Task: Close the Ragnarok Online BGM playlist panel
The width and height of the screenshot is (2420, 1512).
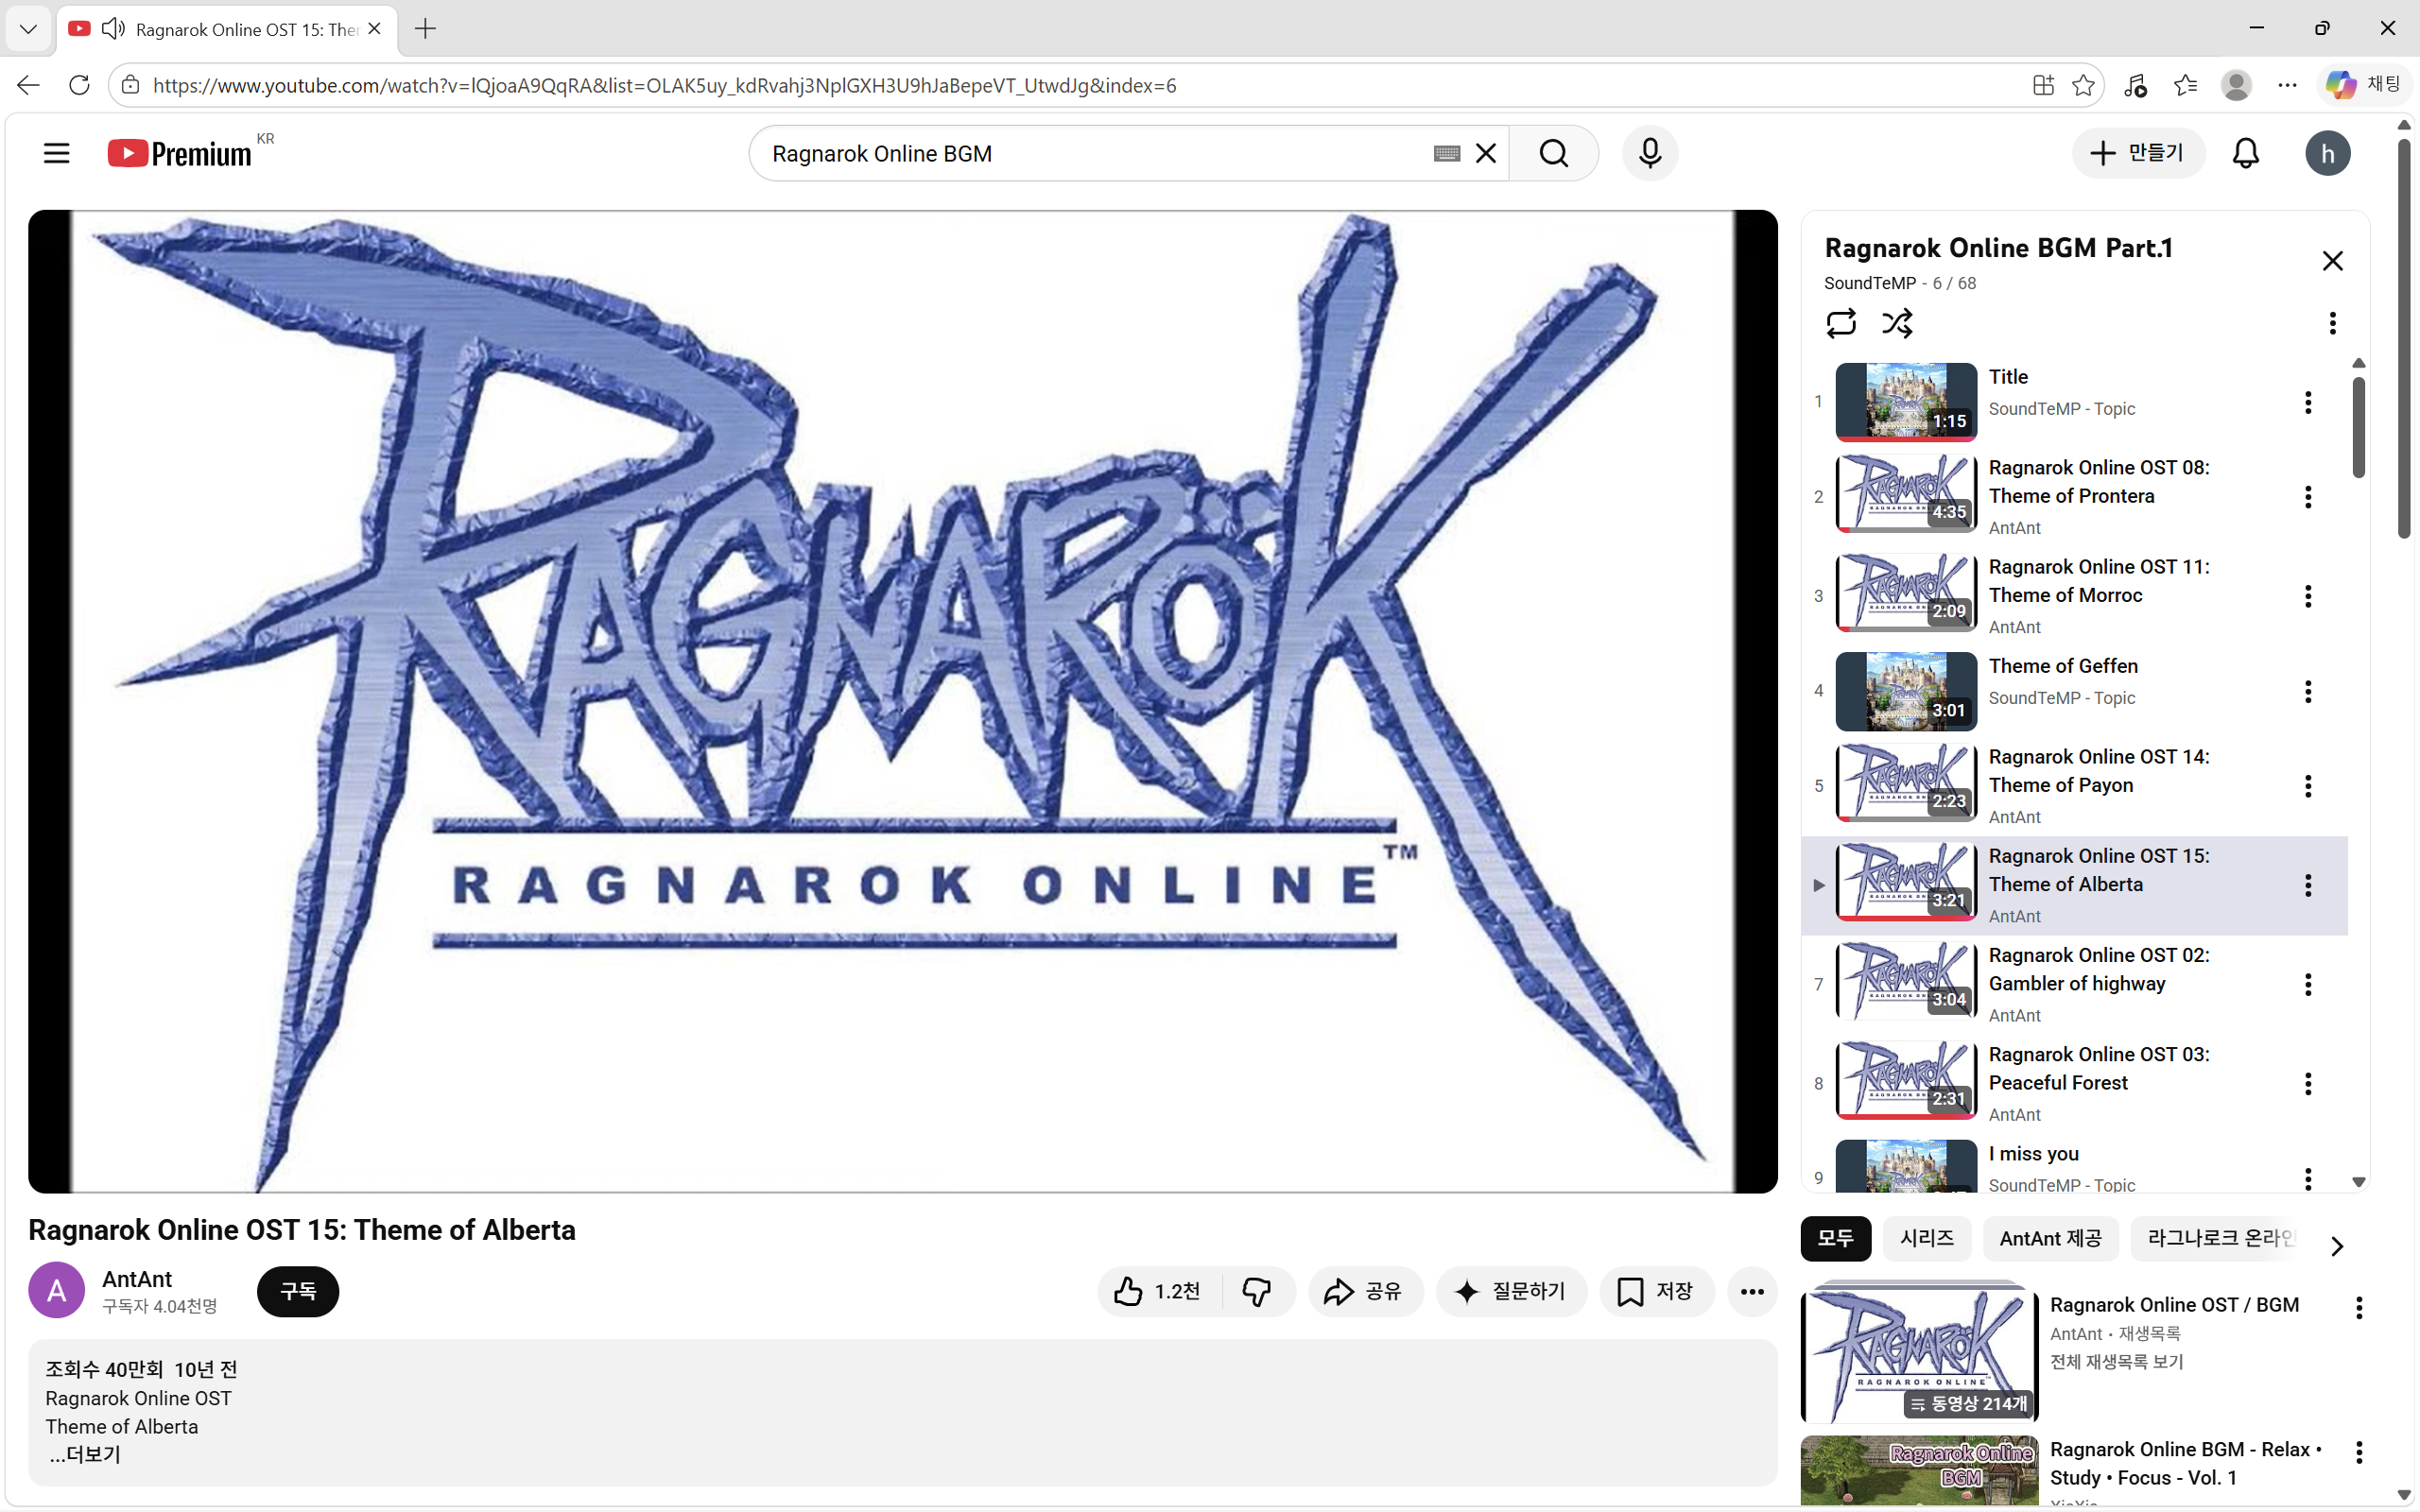Action: pyautogui.click(x=2332, y=261)
